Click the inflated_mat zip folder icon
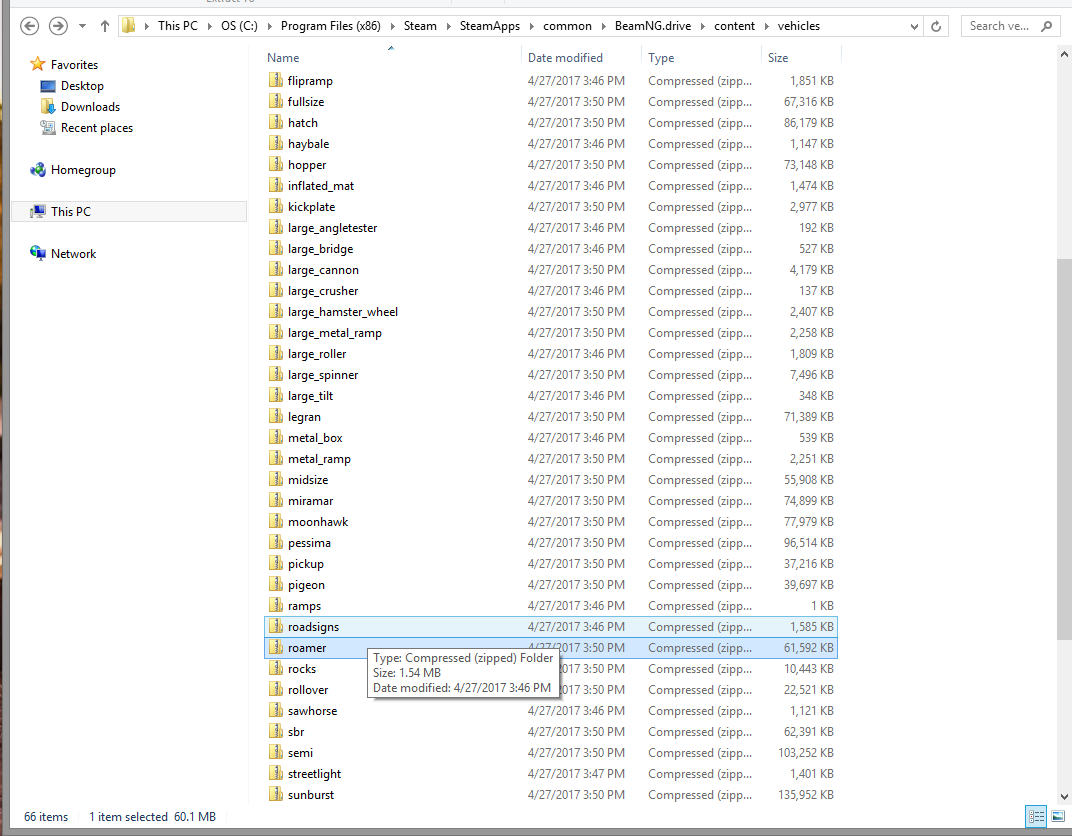This screenshot has height=836, width=1072. pos(276,185)
